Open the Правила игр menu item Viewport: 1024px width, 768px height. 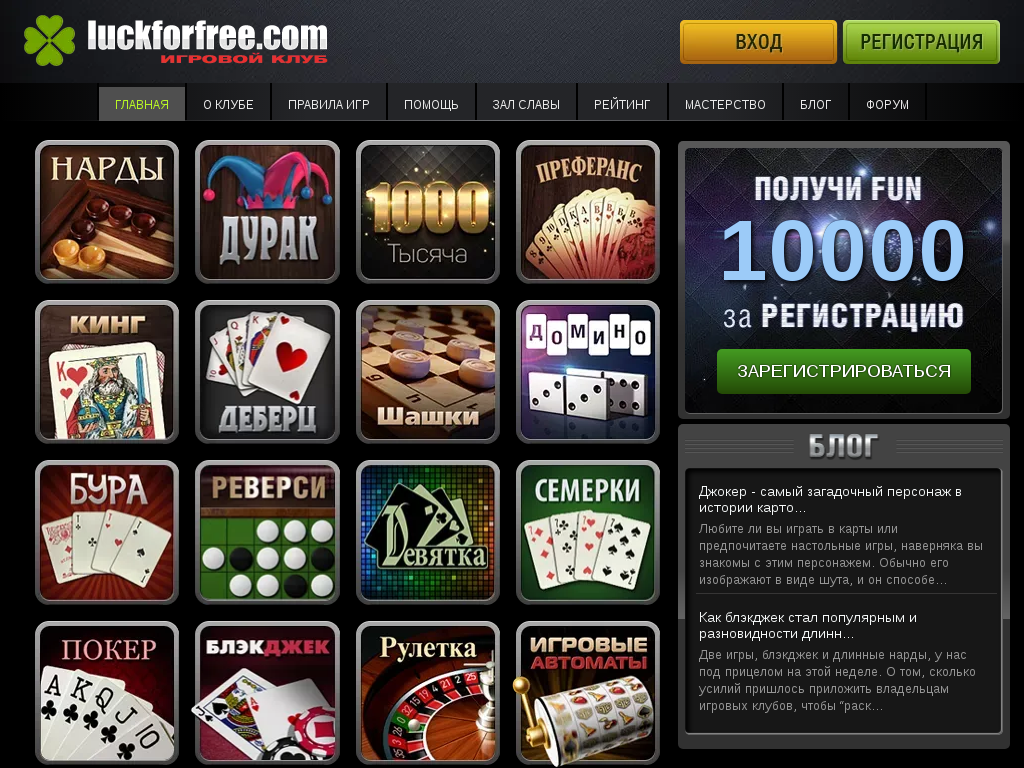tap(328, 103)
